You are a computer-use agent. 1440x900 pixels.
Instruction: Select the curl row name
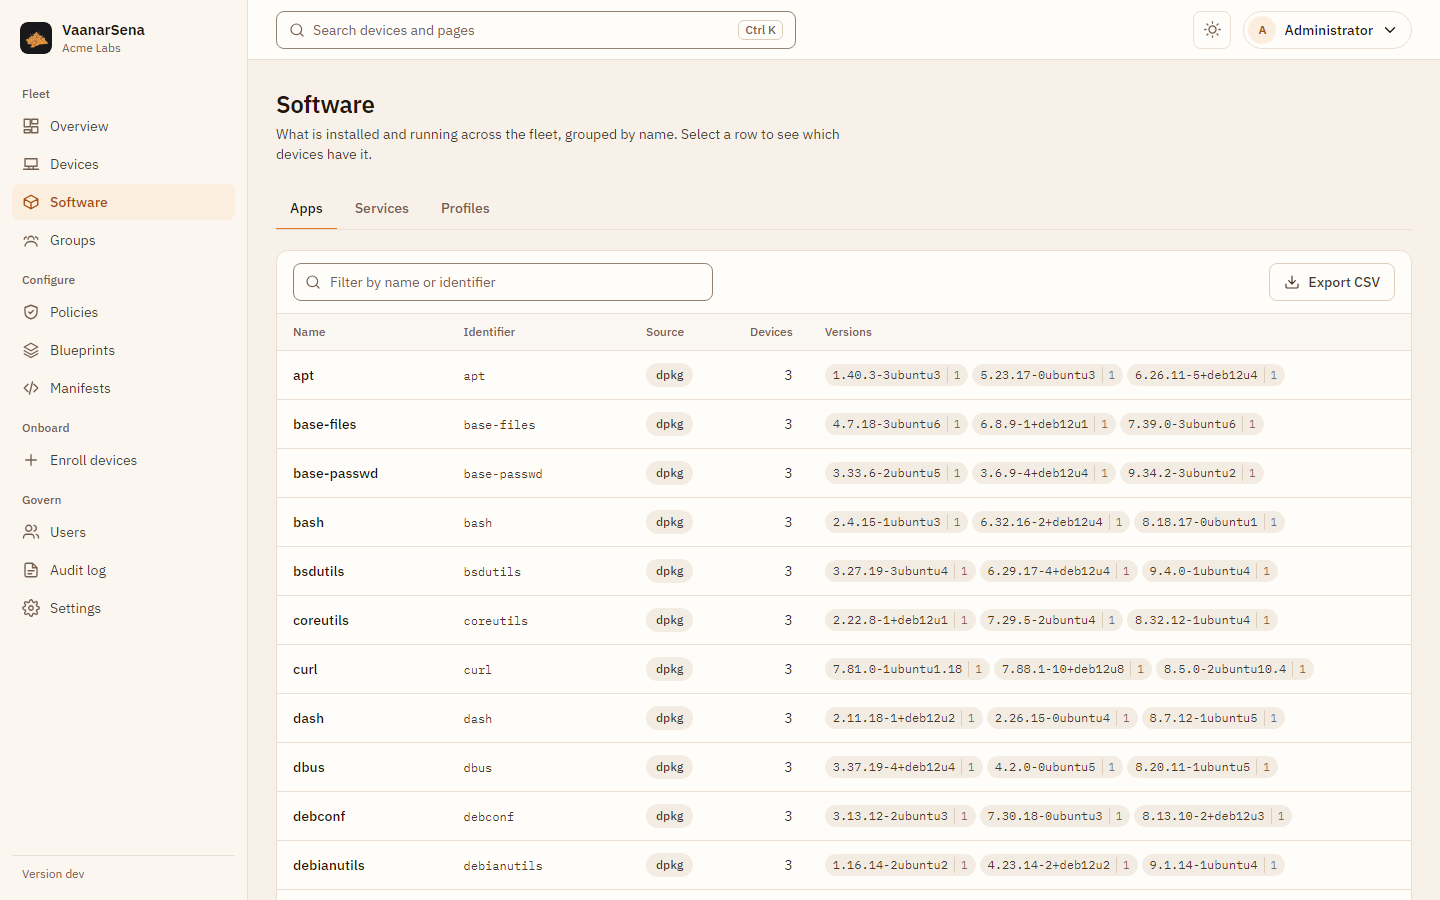coord(305,669)
